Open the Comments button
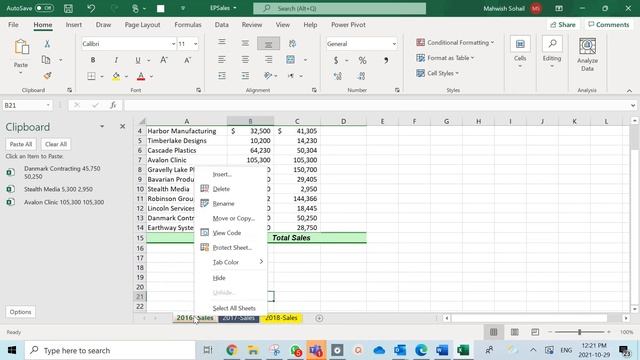The image size is (640, 360). 609,25
